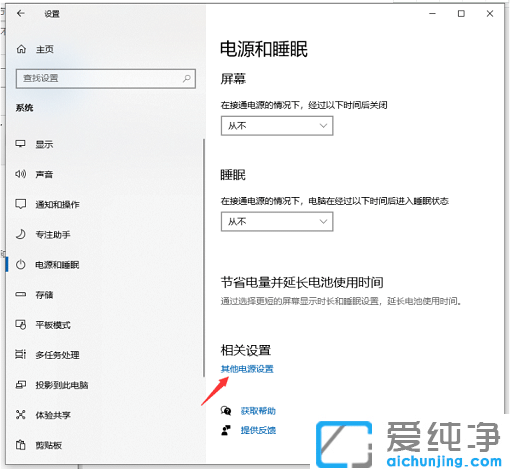Click the 通知和操作 message icon
This screenshot has width=510, height=474.
pos(21,204)
